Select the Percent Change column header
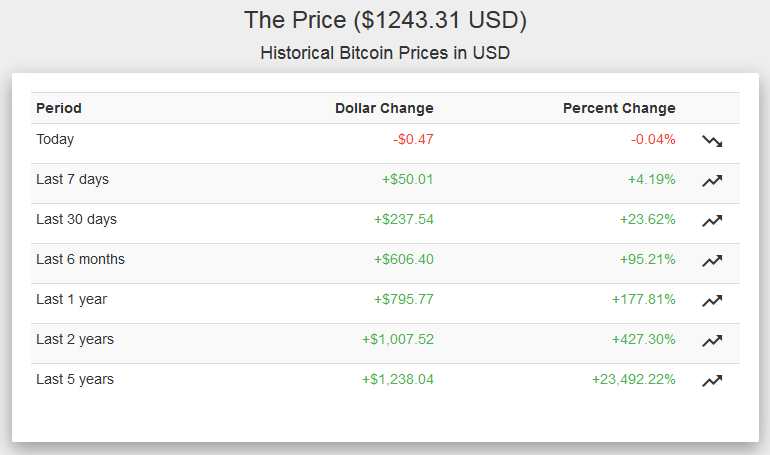This screenshot has width=770, height=455. click(x=619, y=108)
